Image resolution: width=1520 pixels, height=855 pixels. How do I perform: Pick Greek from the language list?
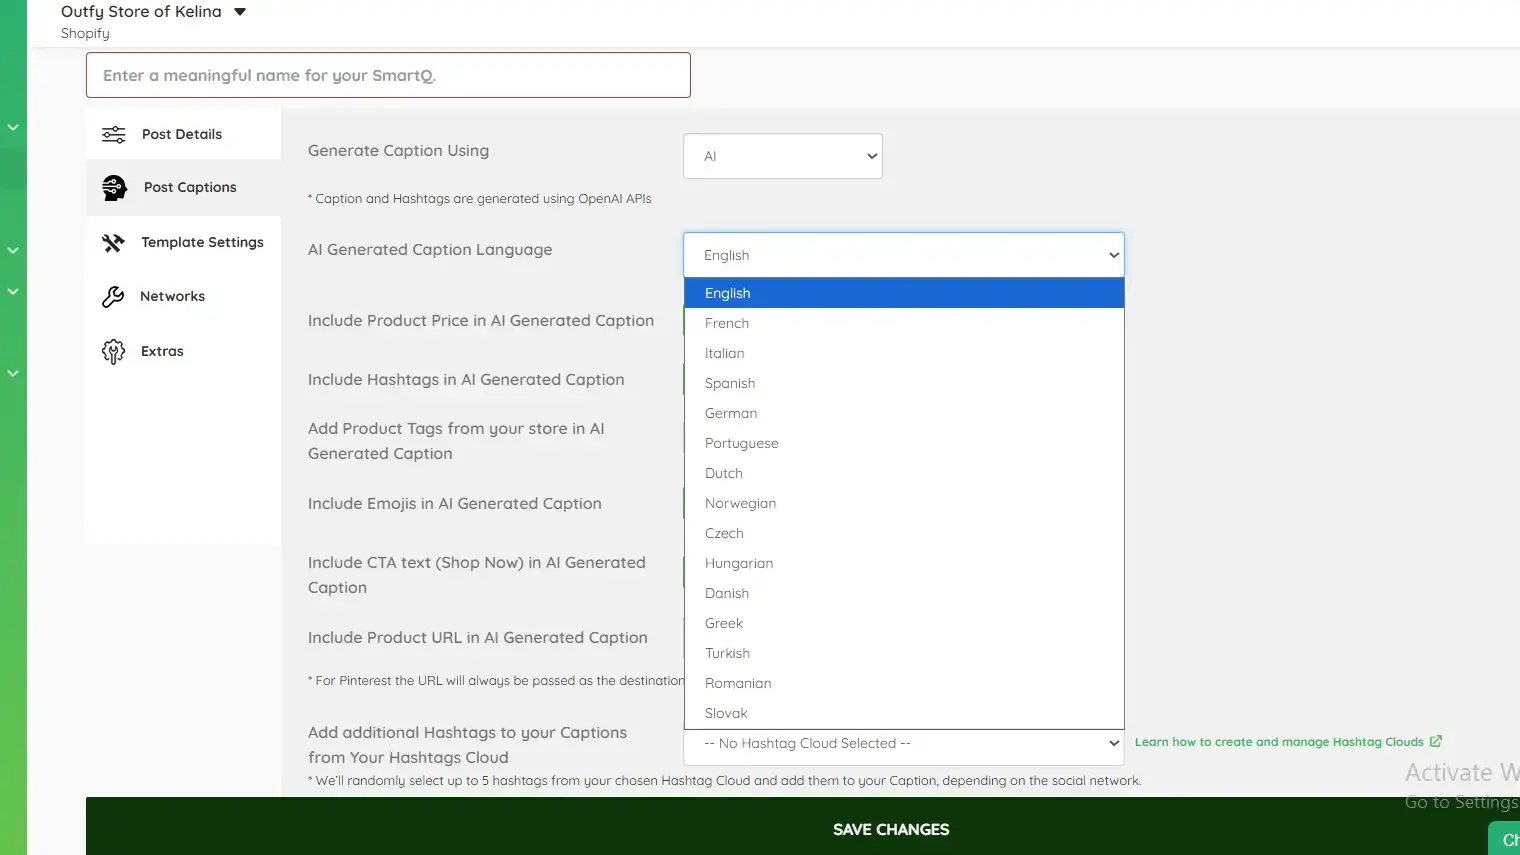(904, 623)
